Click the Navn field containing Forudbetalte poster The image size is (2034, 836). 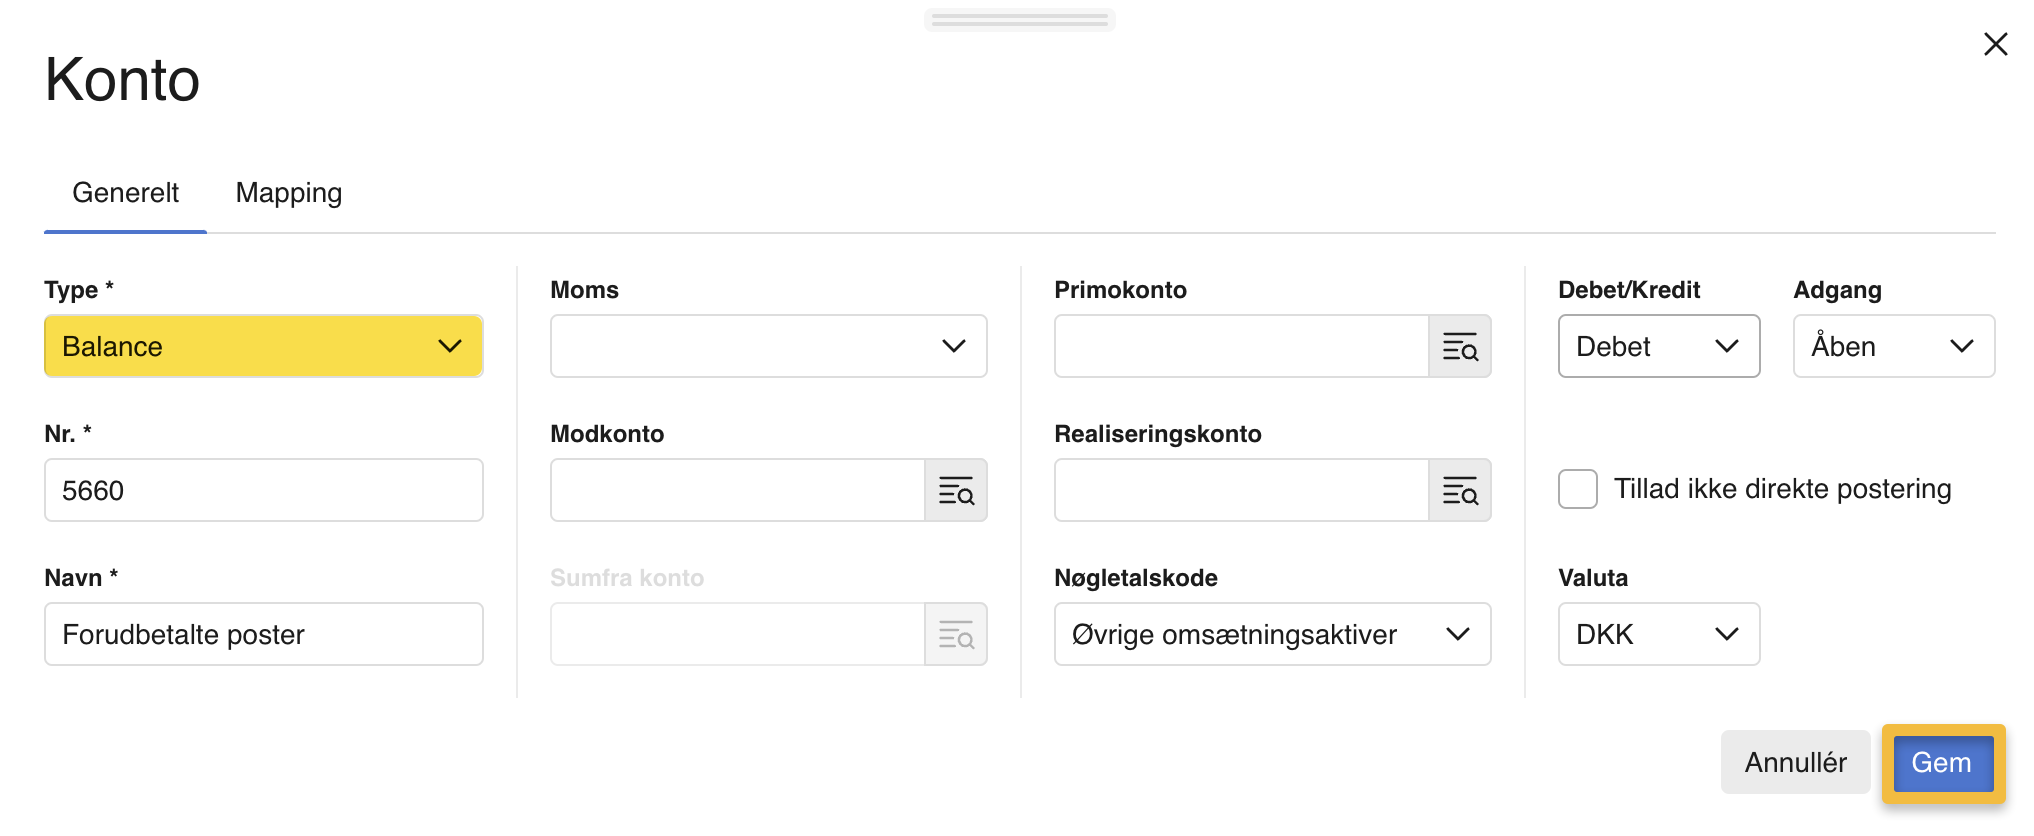262,634
